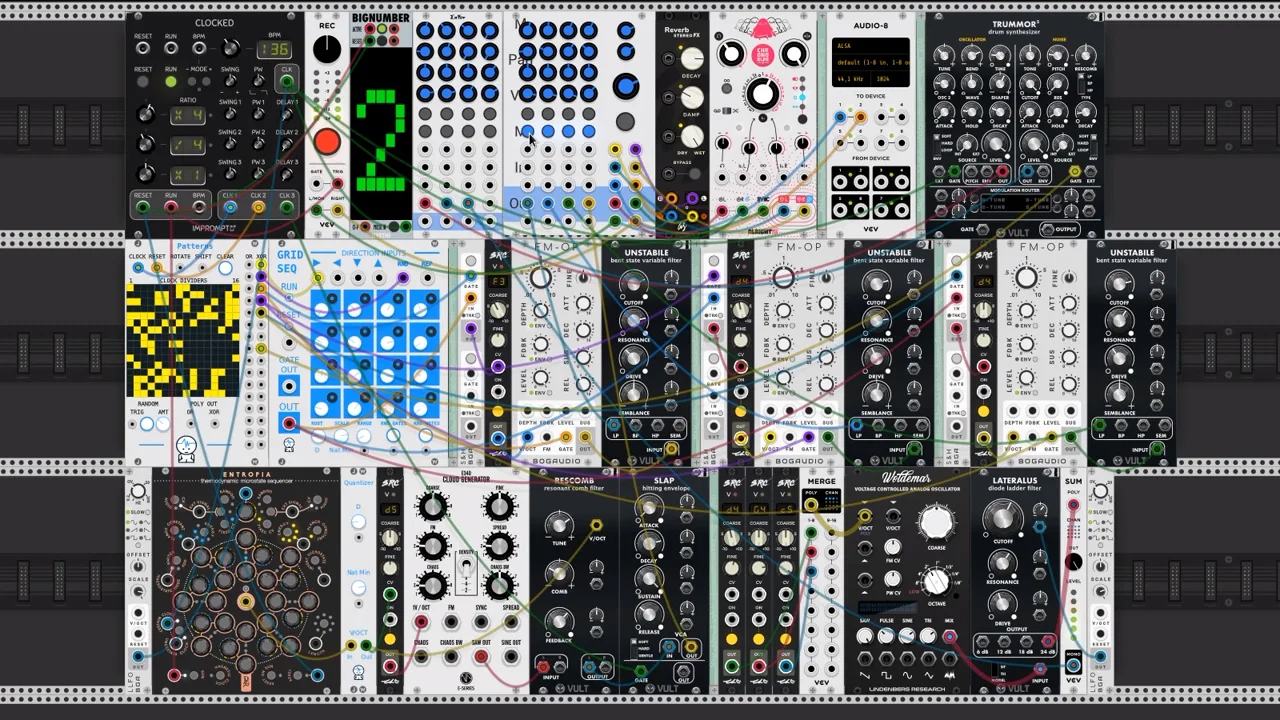Viewport: 1280px width, 720px height.
Task: Click the first Unstabile CUTOFF knob
Action: click(633, 285)
